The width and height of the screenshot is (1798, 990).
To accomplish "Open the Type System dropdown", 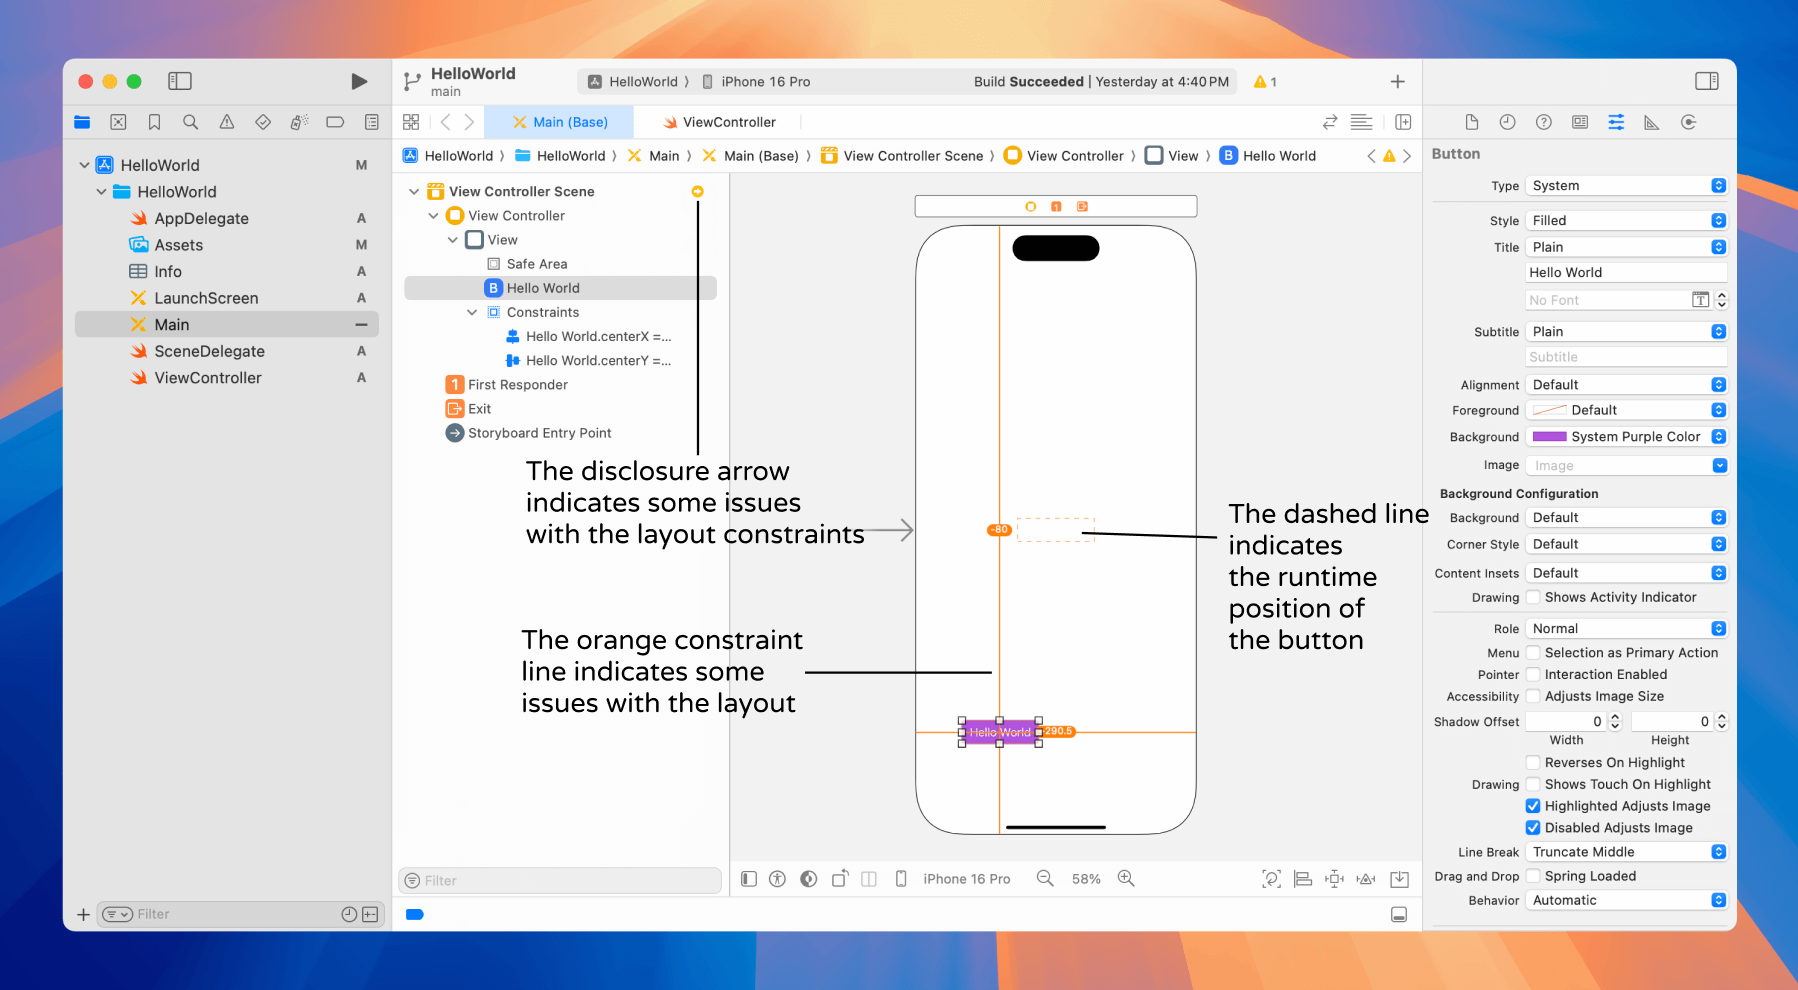I will [1626, 185].
